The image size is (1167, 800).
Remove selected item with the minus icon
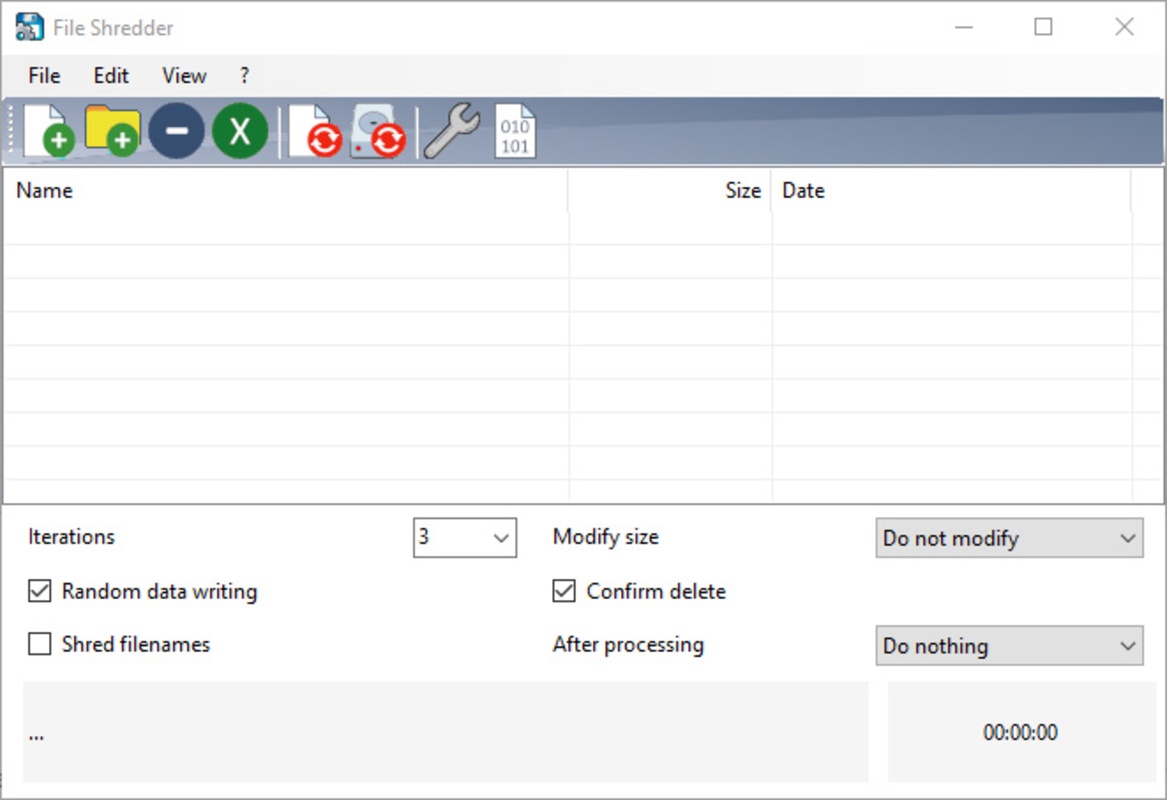(176, 131)
